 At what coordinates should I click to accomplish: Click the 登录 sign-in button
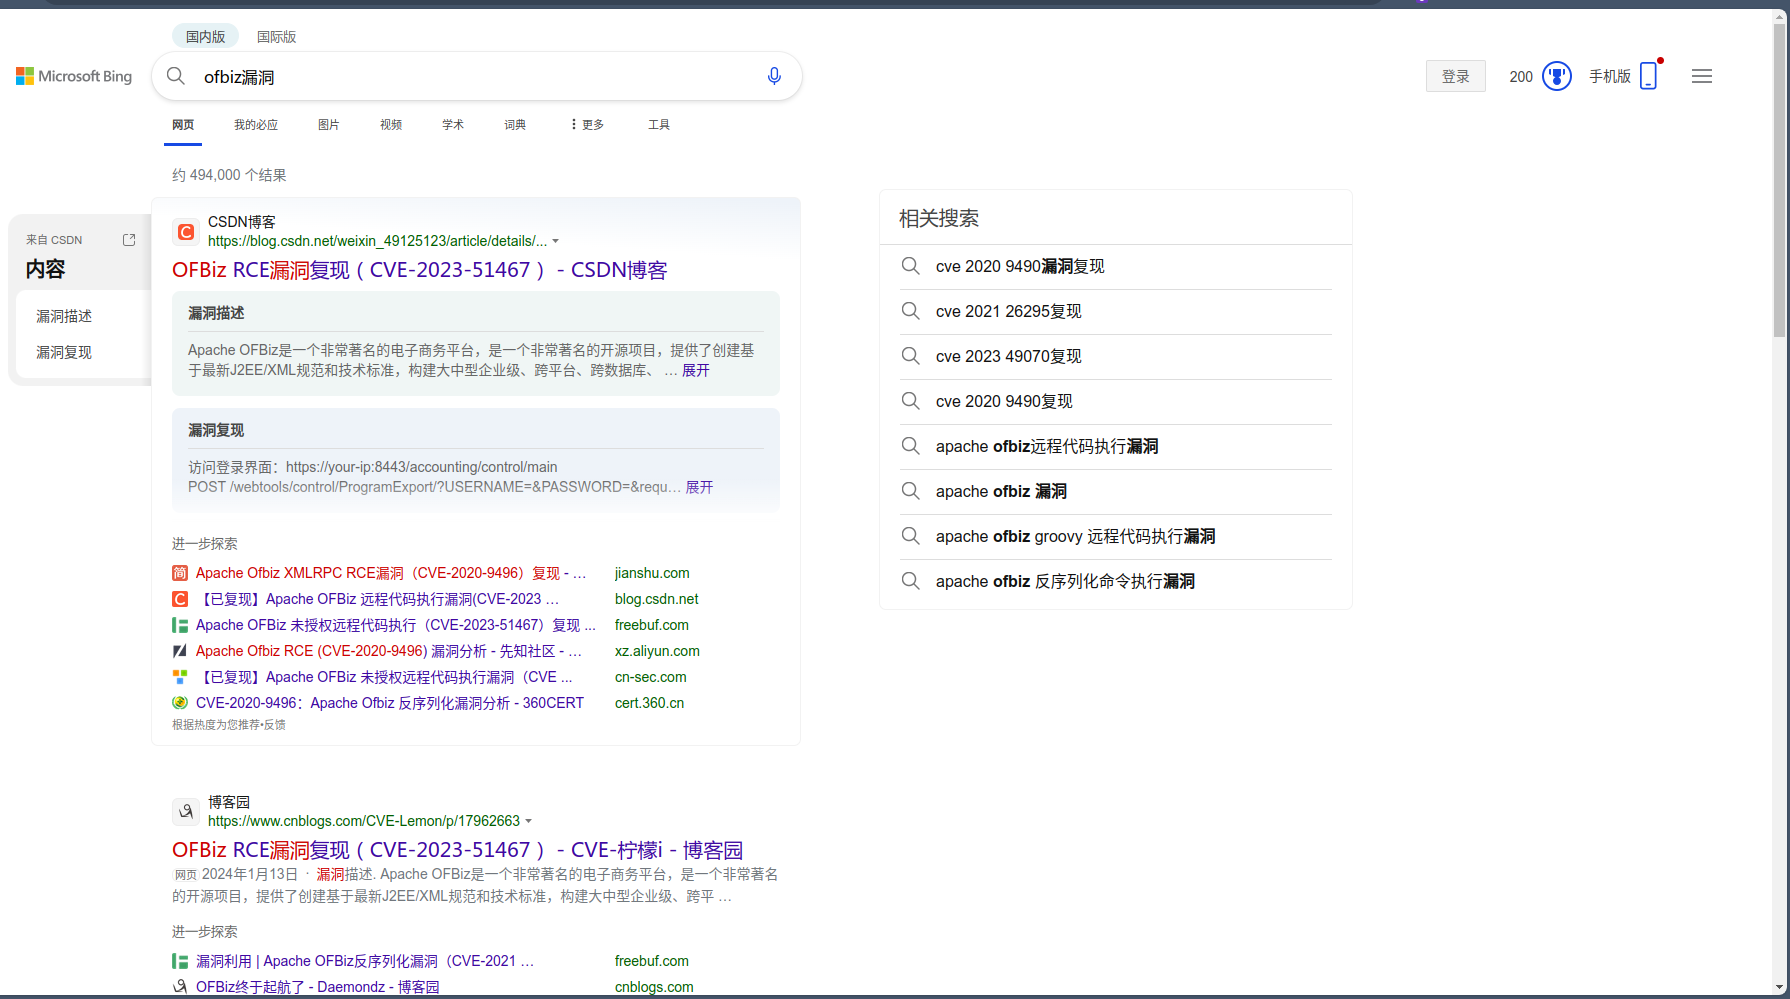[1456, 76]
